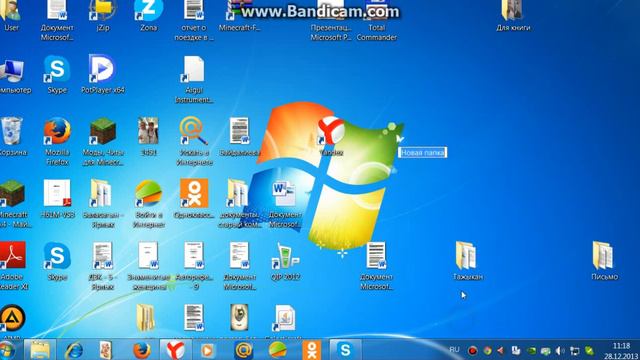Click the Искать в Интернете magnifier icon

194,141
